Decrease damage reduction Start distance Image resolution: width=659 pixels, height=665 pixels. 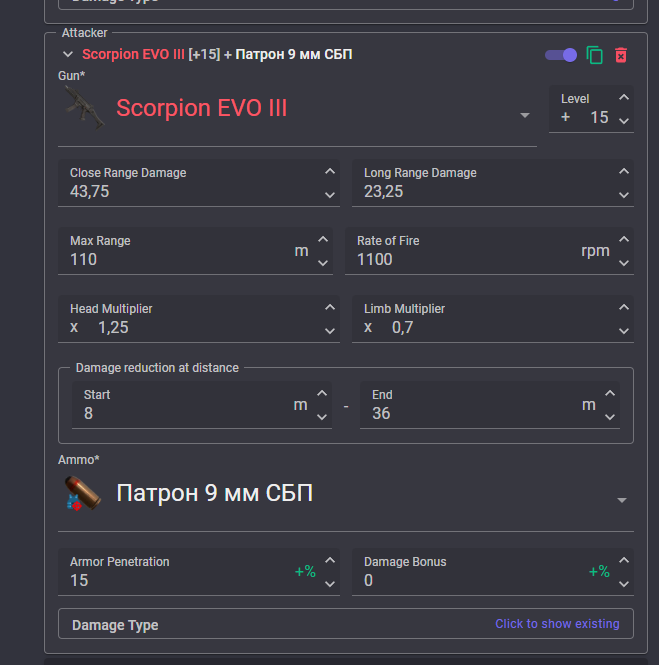[322, 417]
